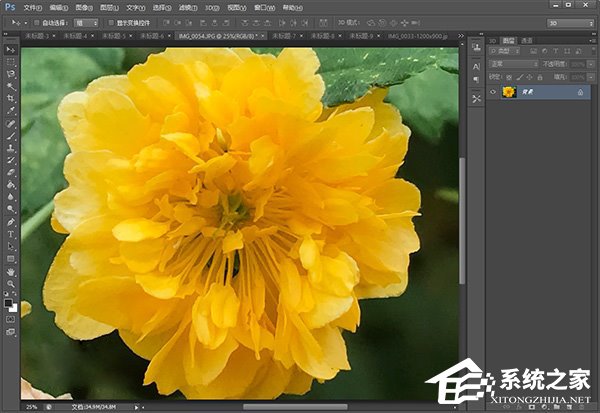The image size is (600, 413).
Task: Hide the 背景 layer using its eye icon
Action: (492, 92)
